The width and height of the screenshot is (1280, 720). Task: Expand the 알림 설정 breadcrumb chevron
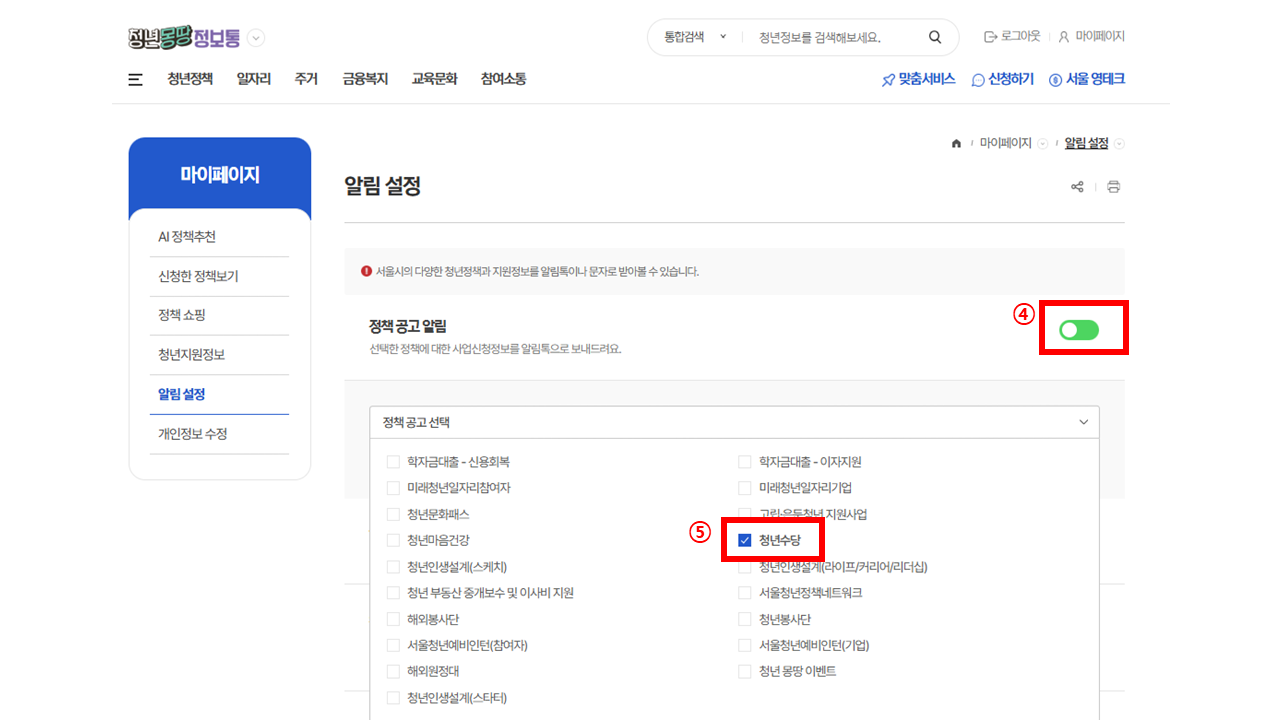click(1119, 144)
